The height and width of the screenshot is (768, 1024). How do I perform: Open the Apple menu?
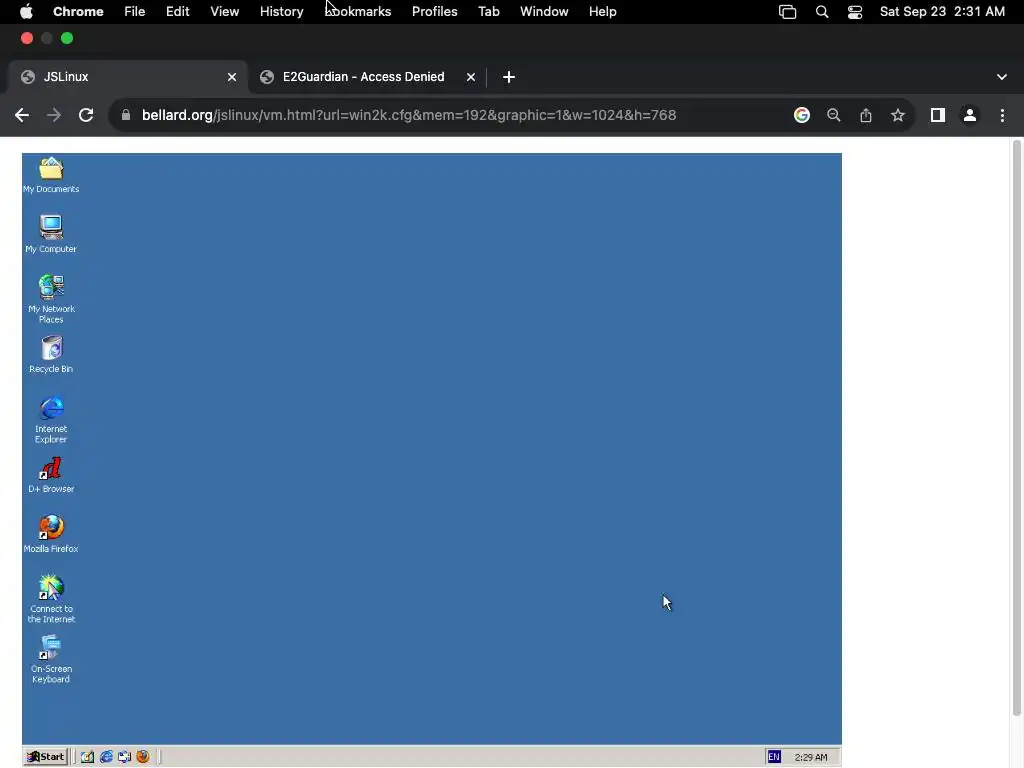[x=26, y=12]
